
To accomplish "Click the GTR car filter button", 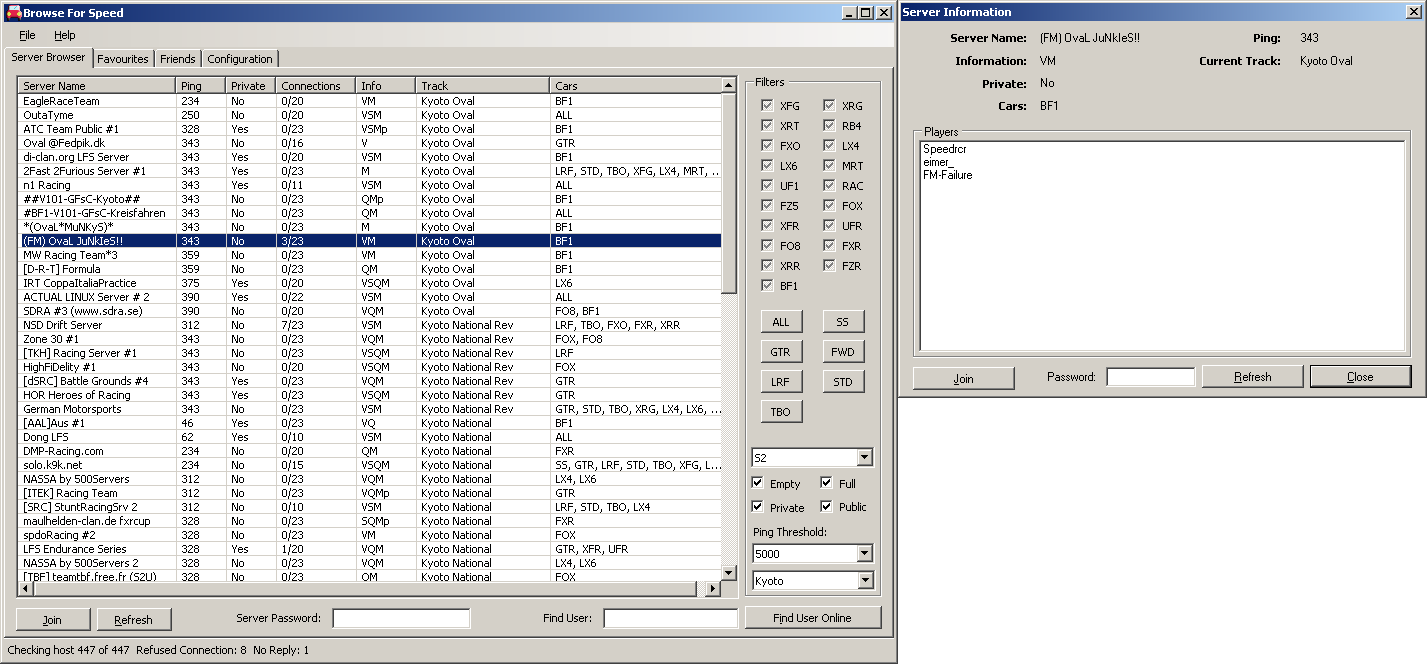I will (x=781, y=352).
